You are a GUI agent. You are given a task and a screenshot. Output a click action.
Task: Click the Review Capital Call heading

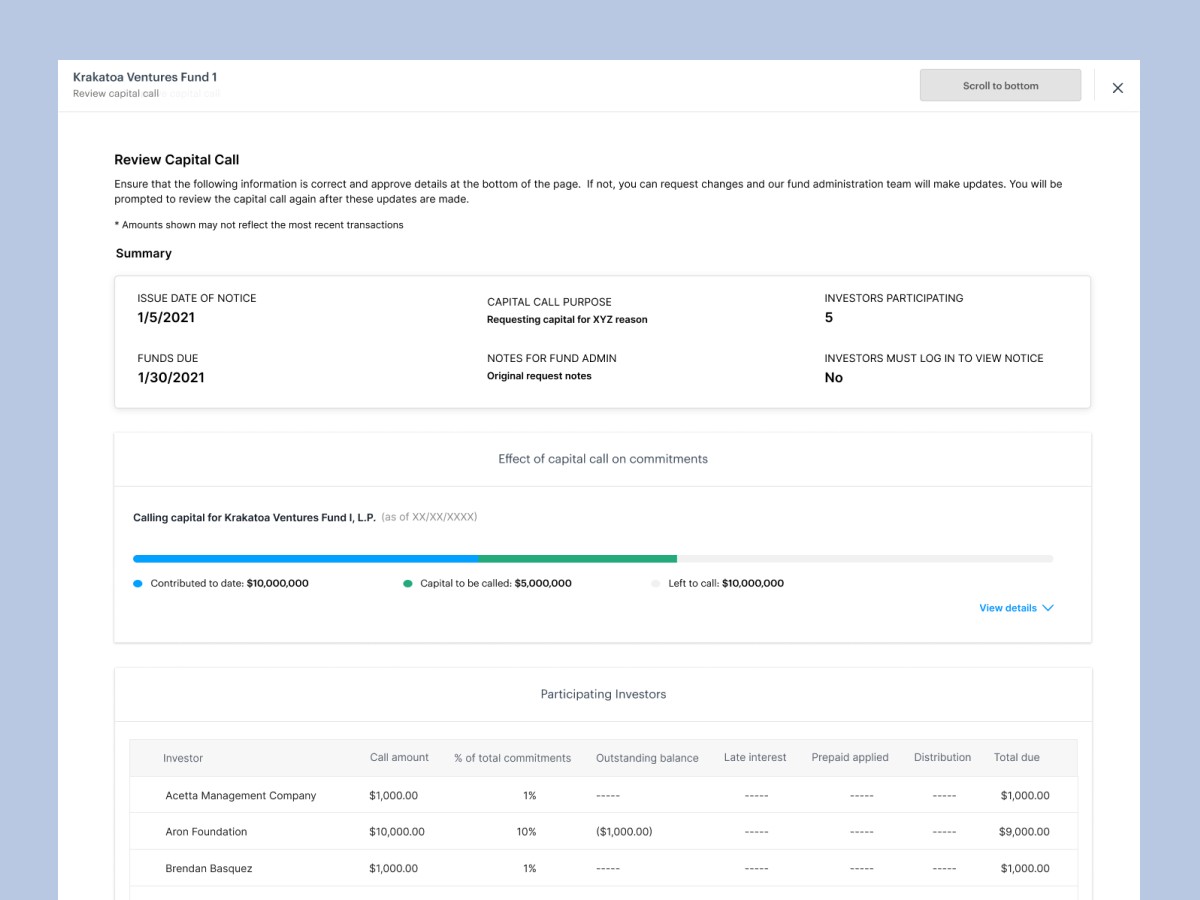(x=177, y=160)
